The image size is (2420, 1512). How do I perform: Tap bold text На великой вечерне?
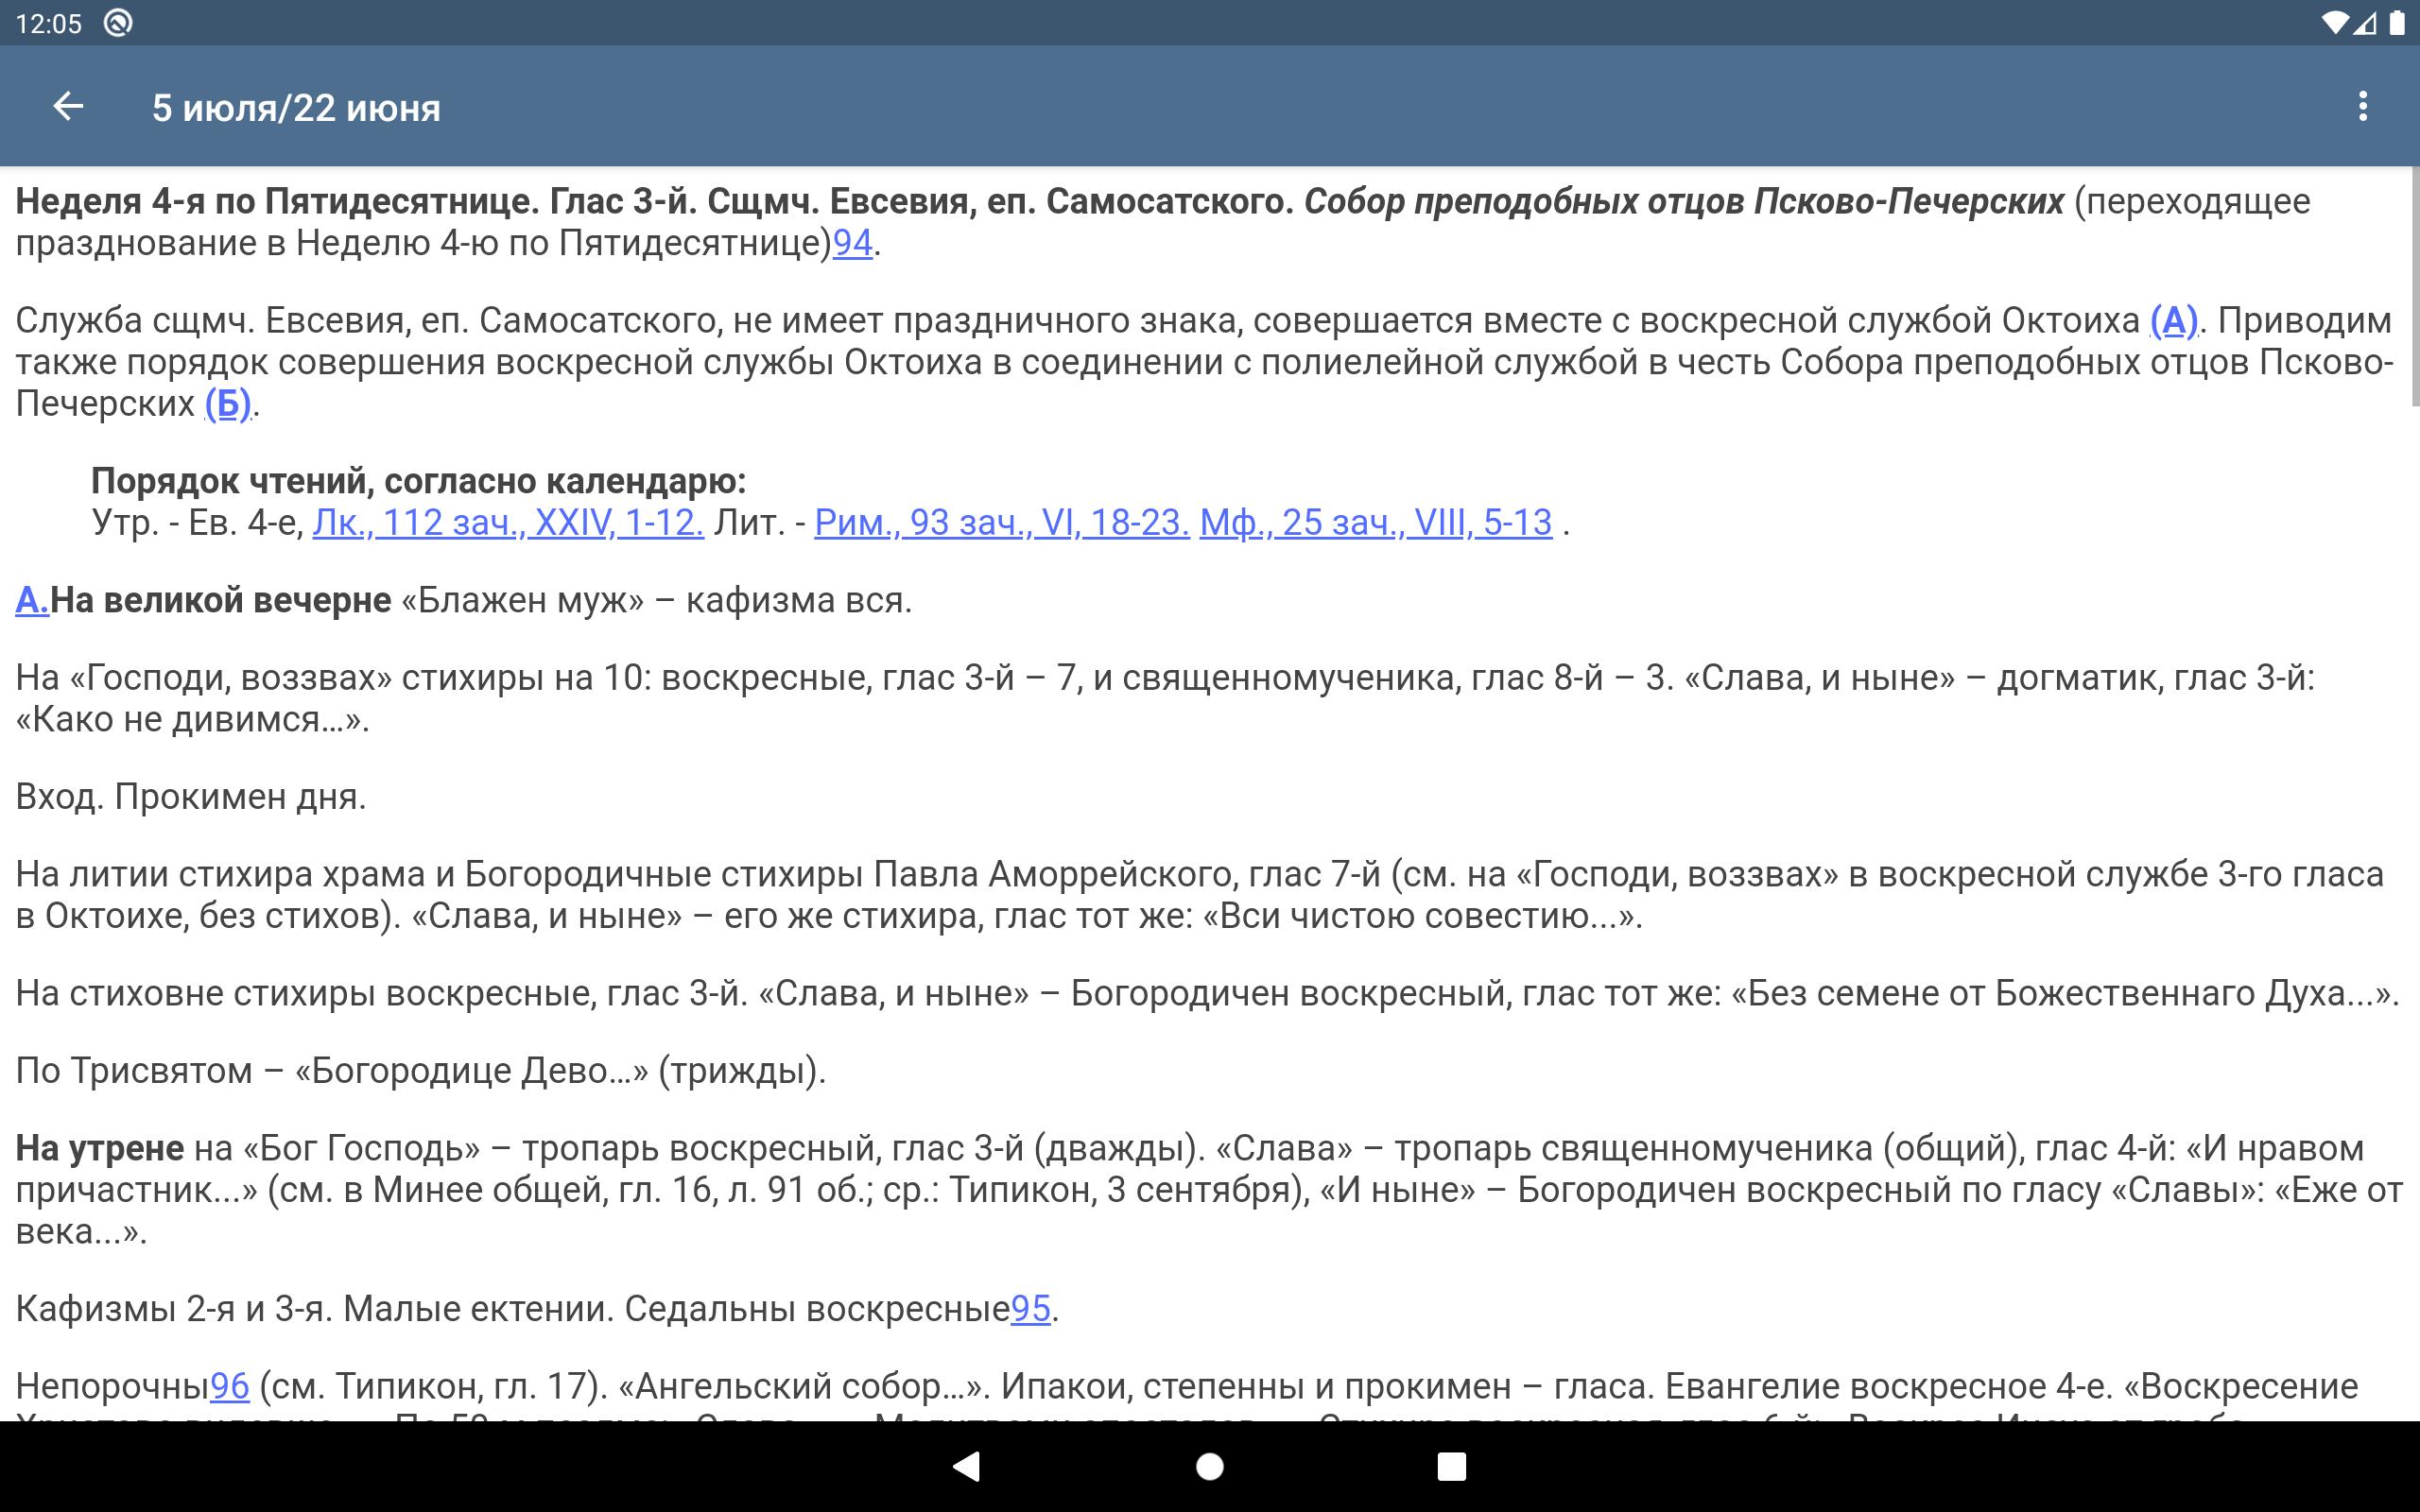(x=221, y=600)
